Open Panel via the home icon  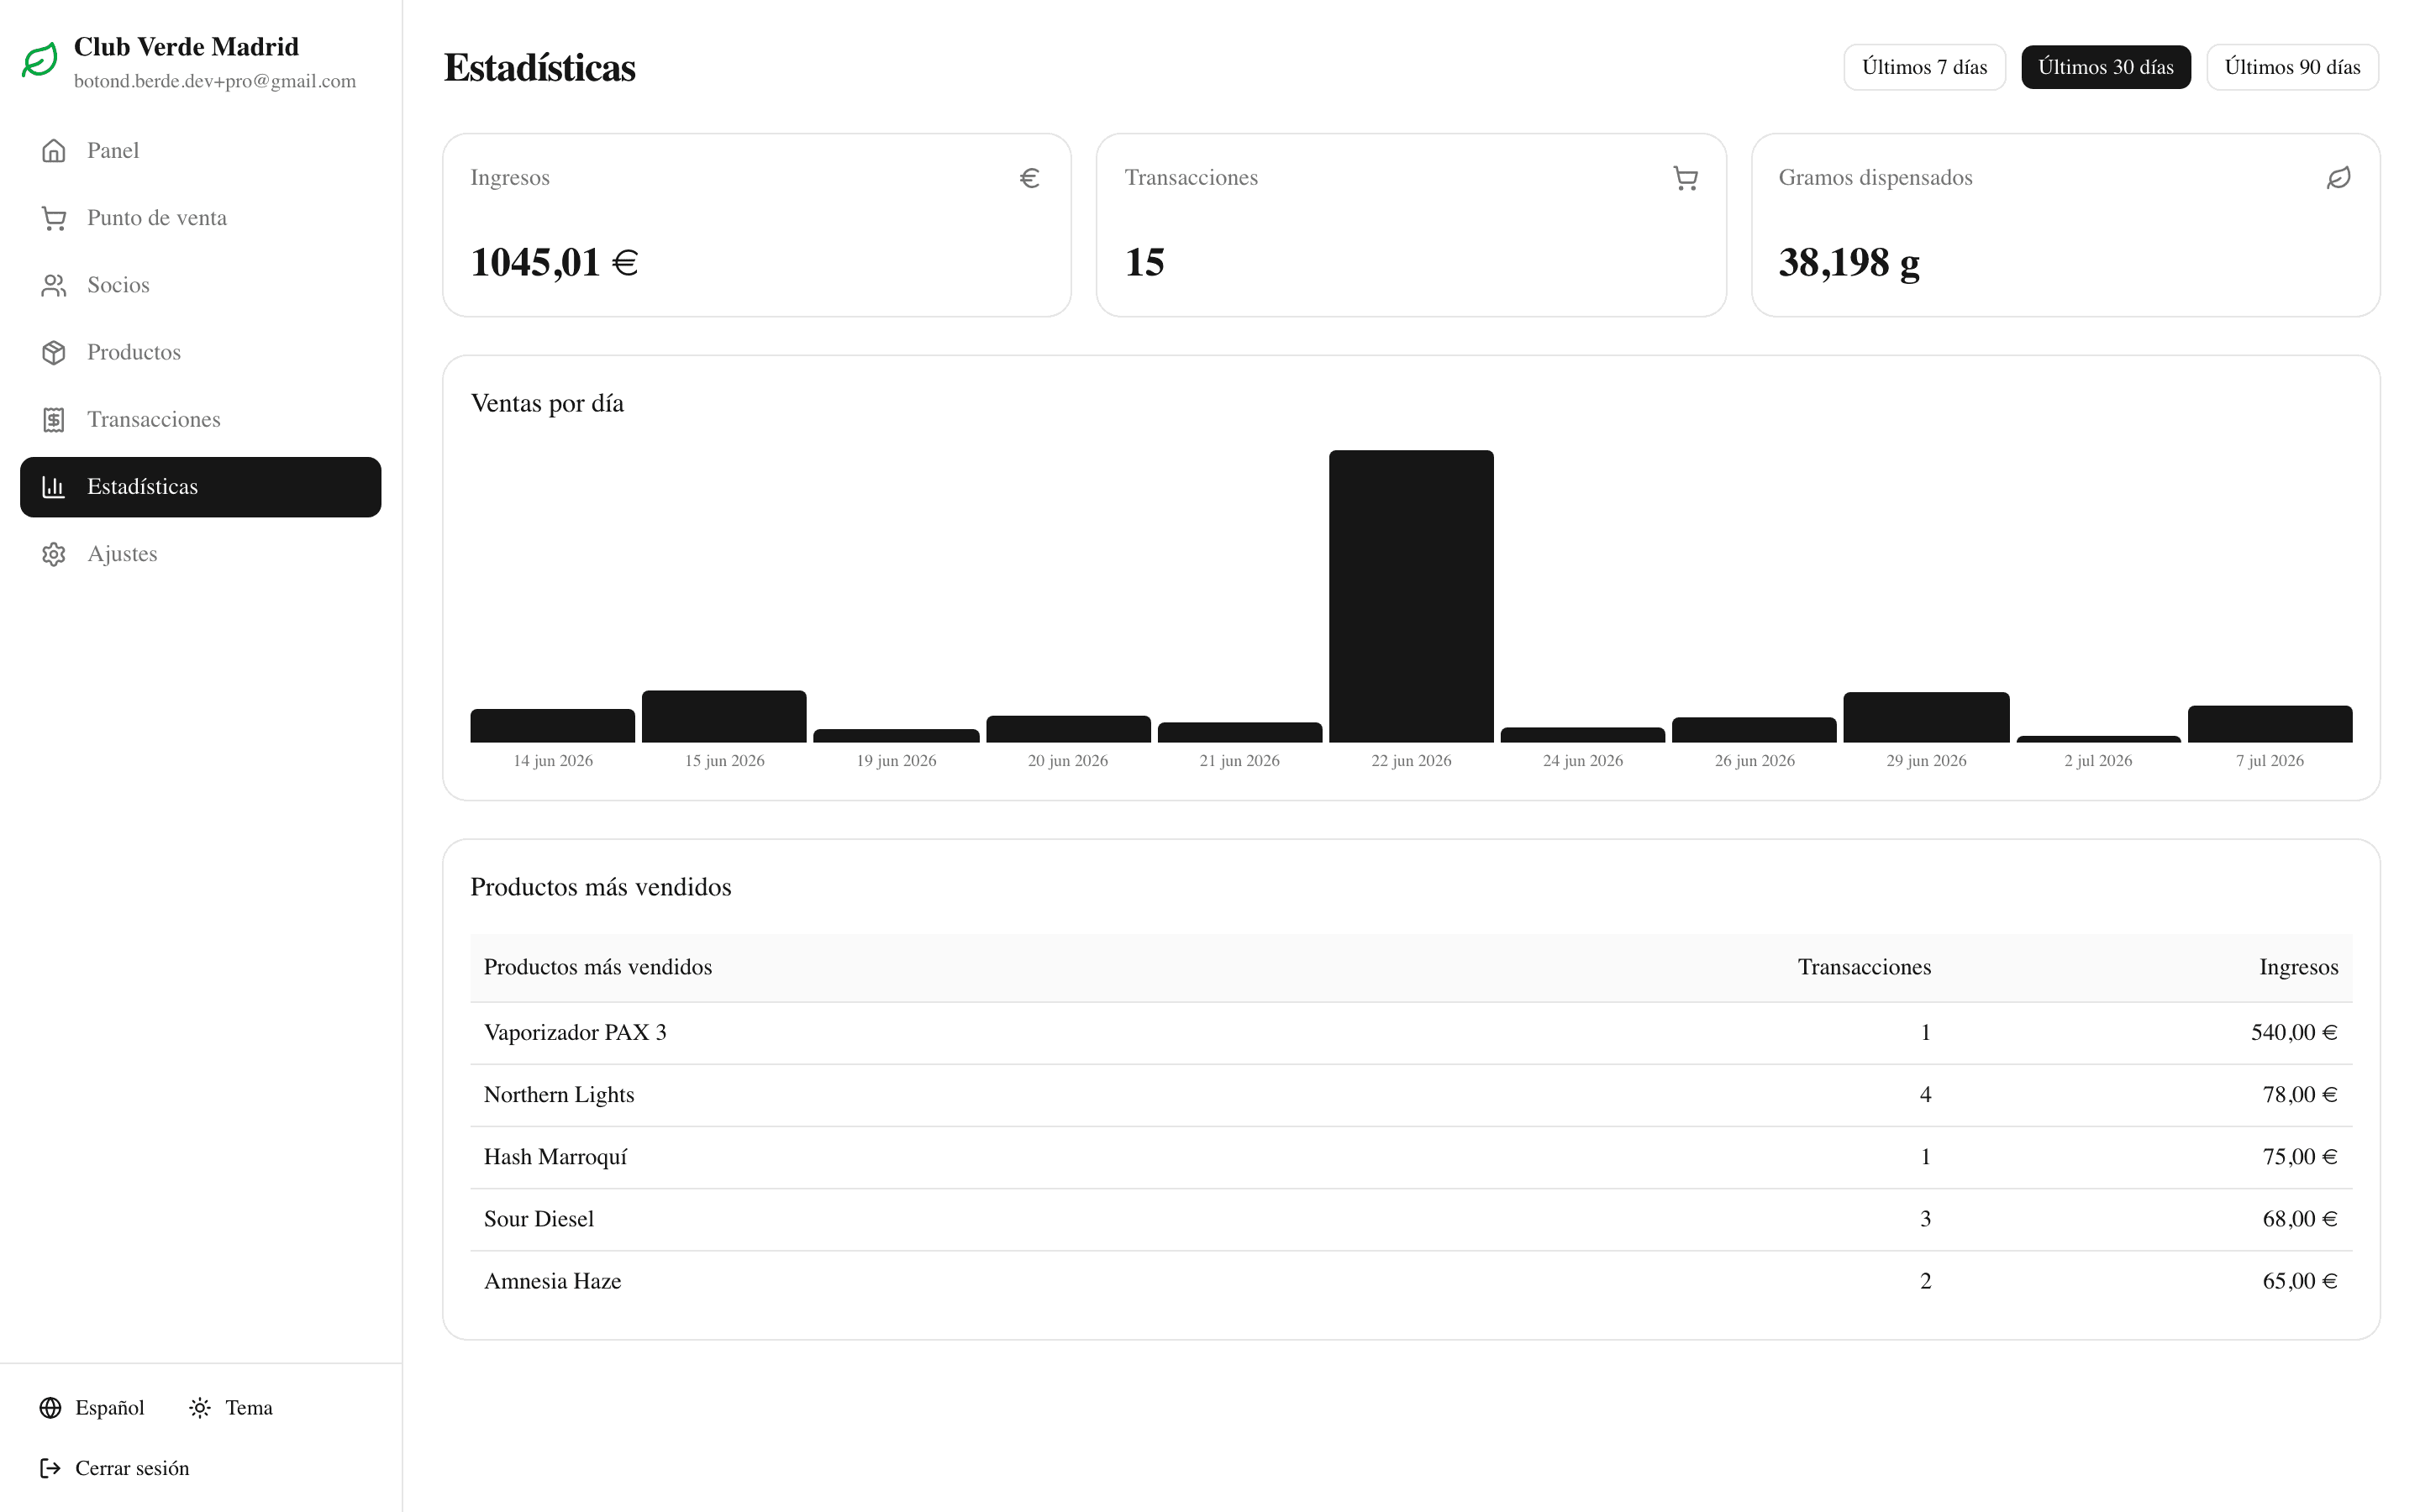[54, 151]
